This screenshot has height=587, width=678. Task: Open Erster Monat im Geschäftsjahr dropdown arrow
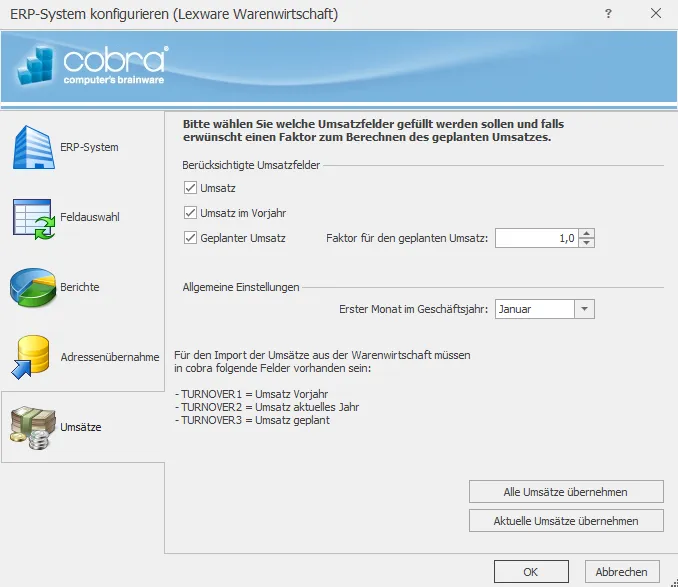click(x=585, y=309)
